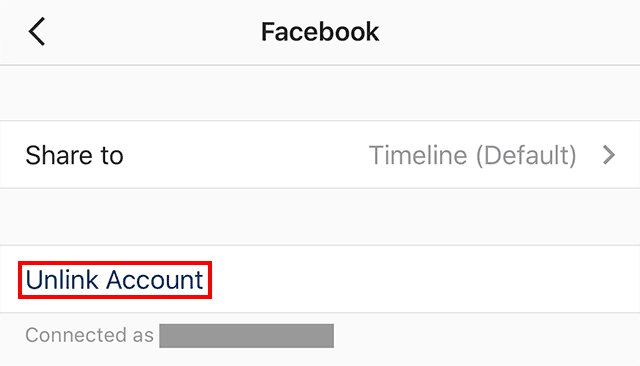
Task: Tap the blank area beside Unlink Account
Action: pyautogui.click(x=424, y=280)
